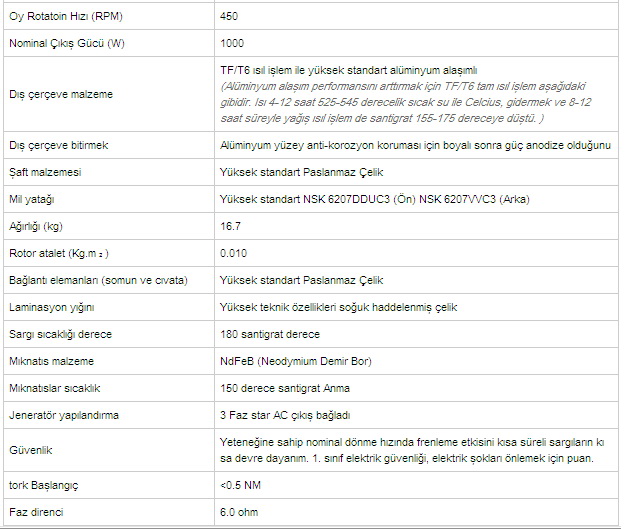Image resolution: width=640 pixels, height=529 pixels.
Task: Select the Dış çerçeve bitirmek row label
Action: tap(58, 145)
